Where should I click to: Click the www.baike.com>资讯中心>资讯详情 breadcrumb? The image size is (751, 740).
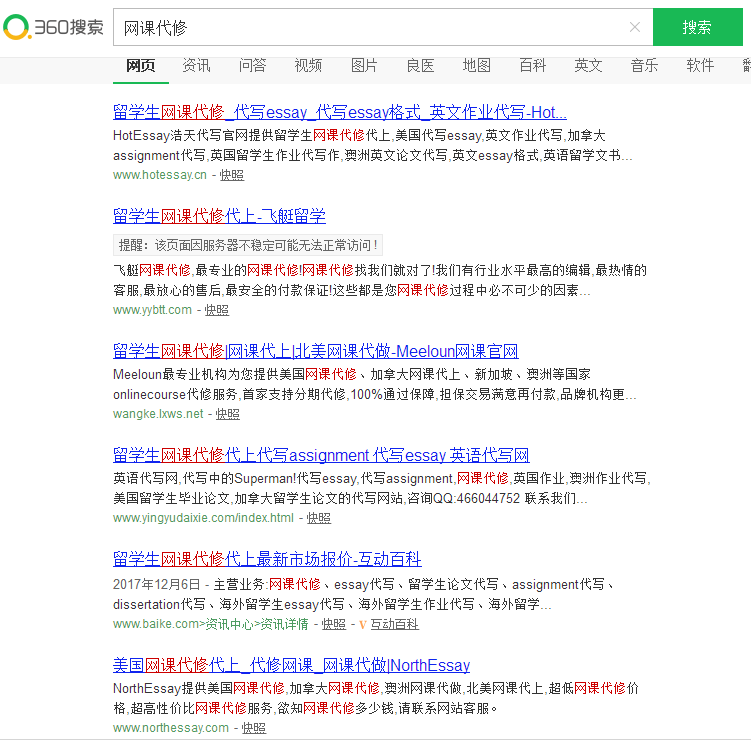point(211,625)
